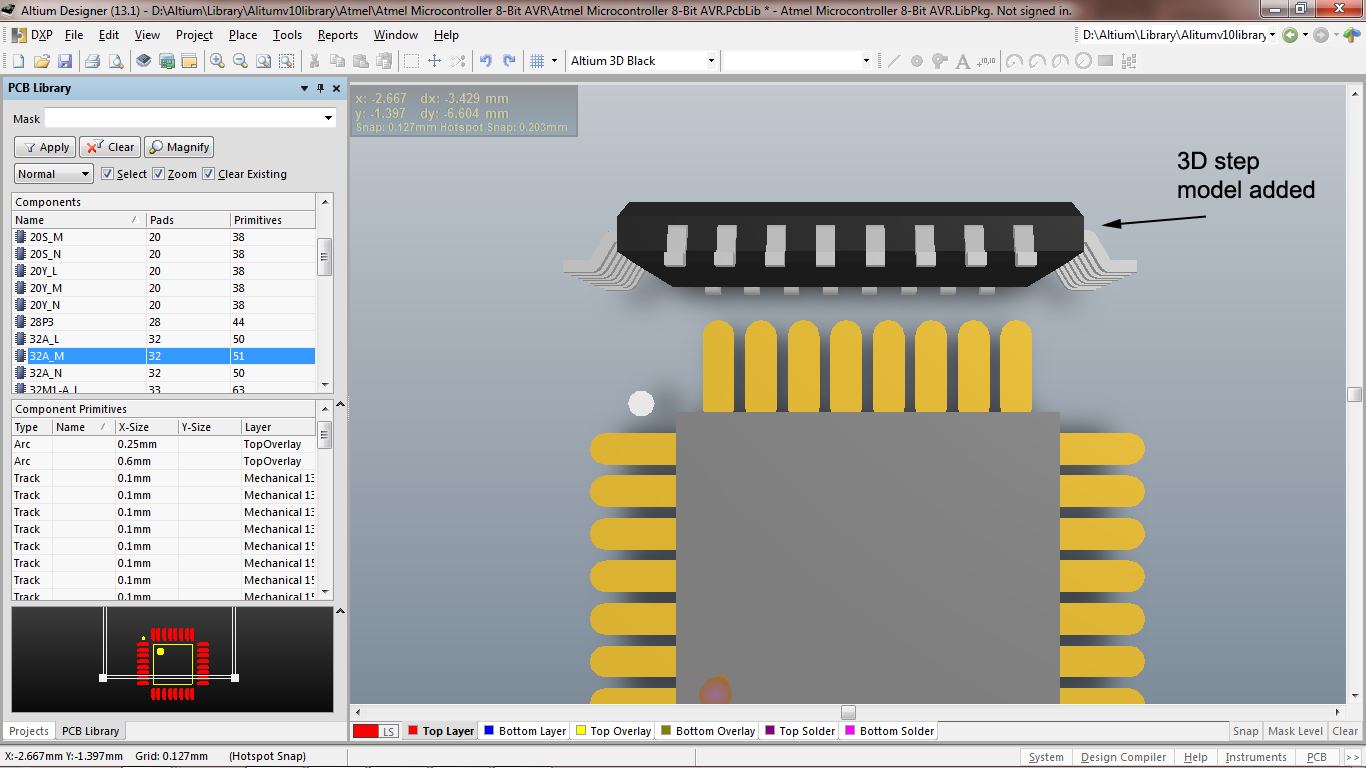The image size is (1366, 768).
Task: Click the Print icon in toolbar
Action: pos(92,61)
